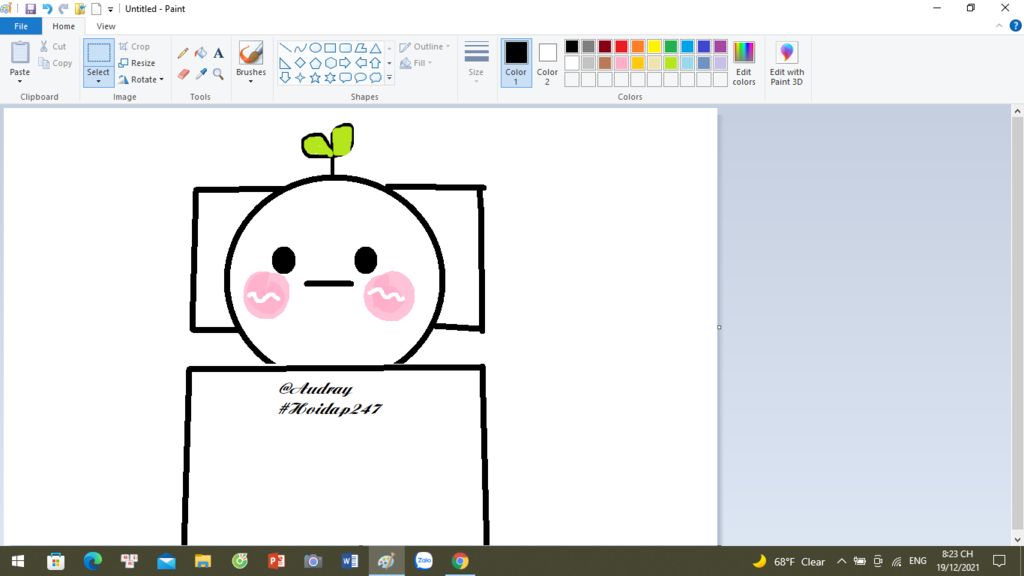Open the File menu

(x=21, y=26)
